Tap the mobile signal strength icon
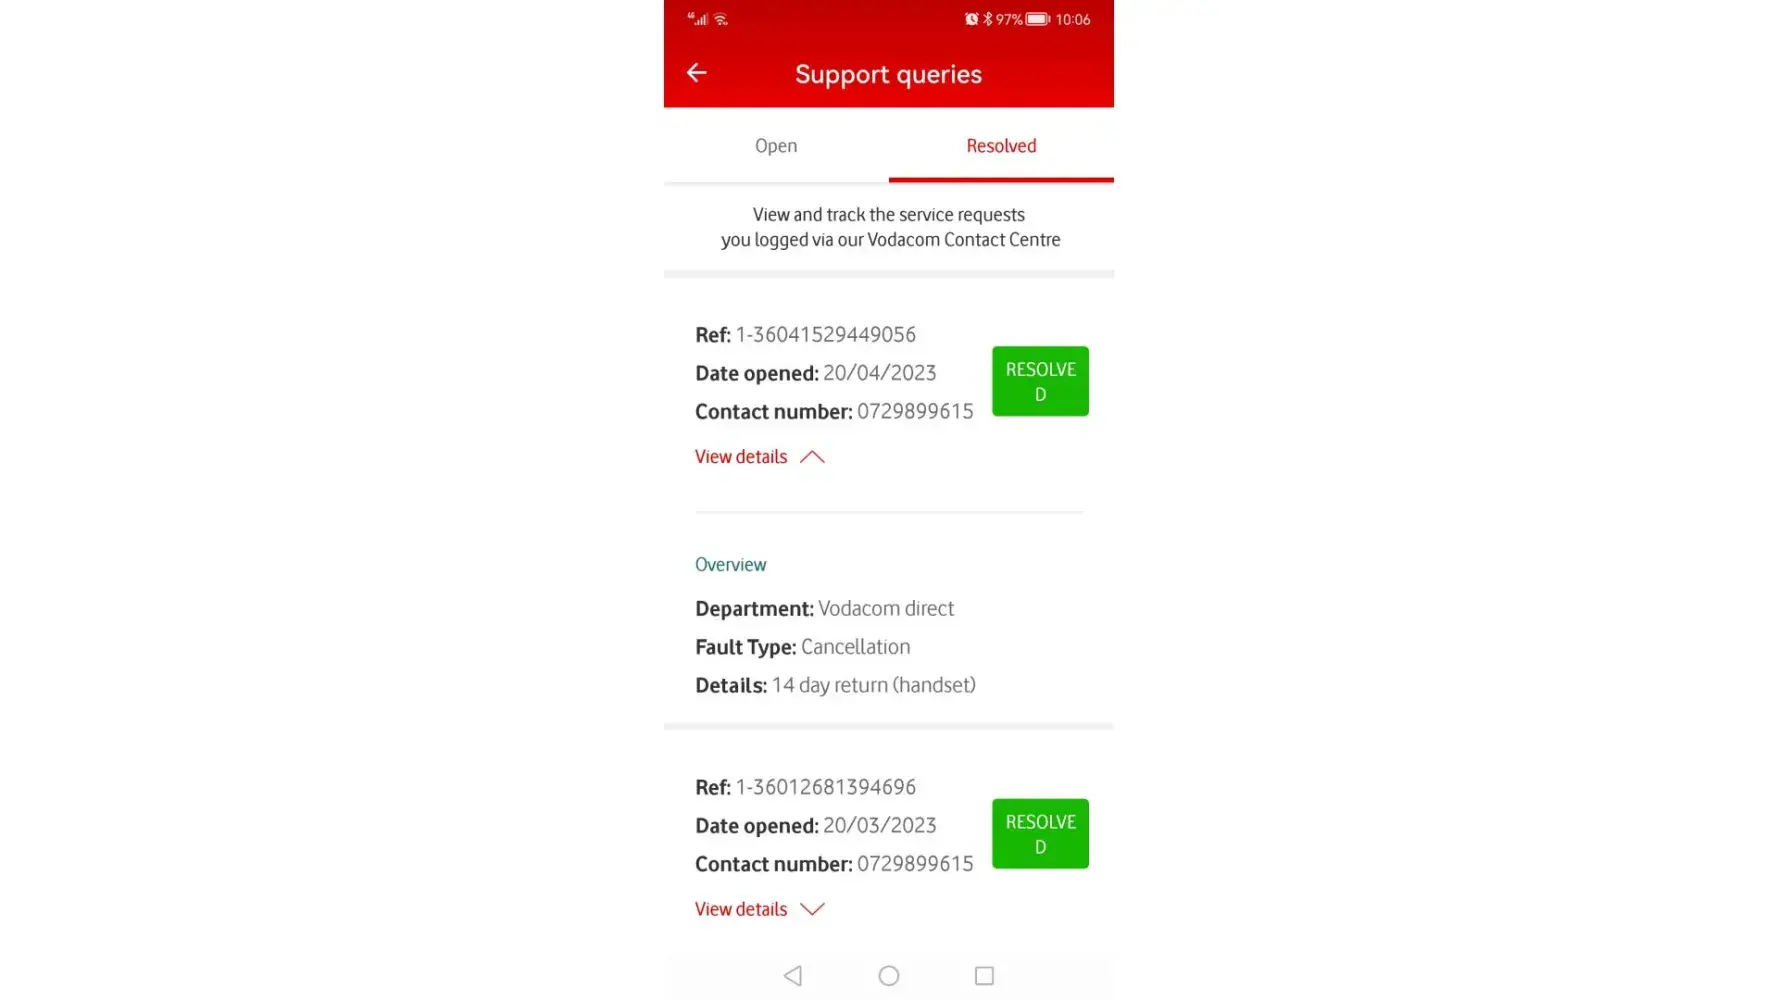 (699, 19)
